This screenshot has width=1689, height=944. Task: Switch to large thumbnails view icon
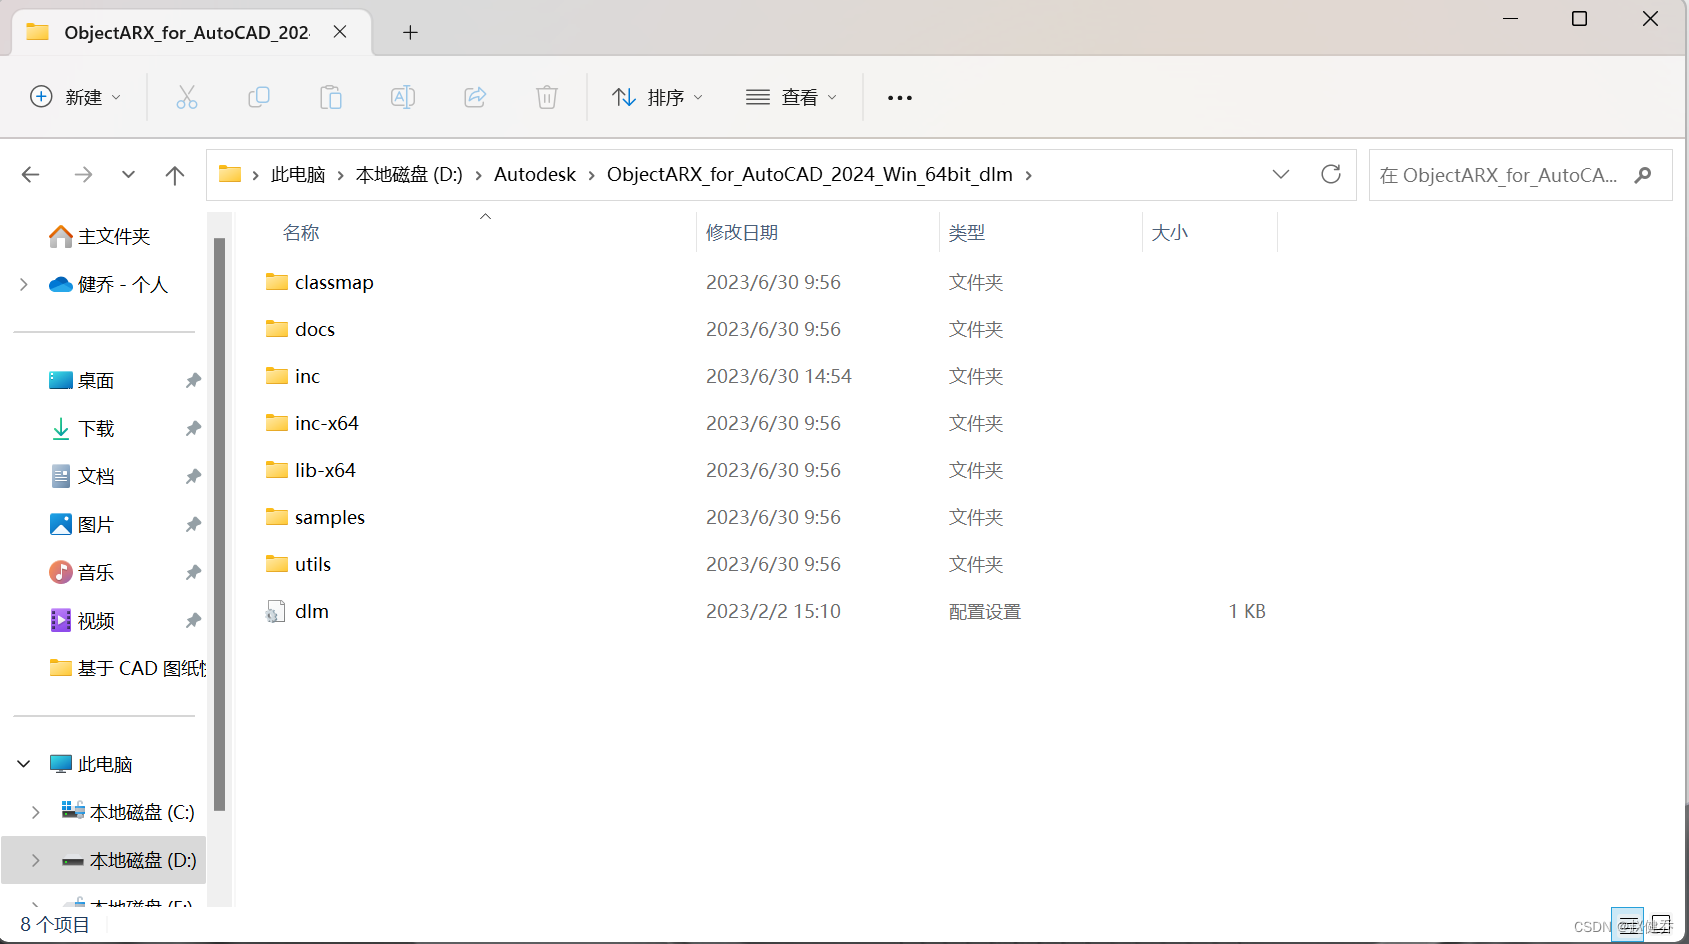click(1661, 924)
